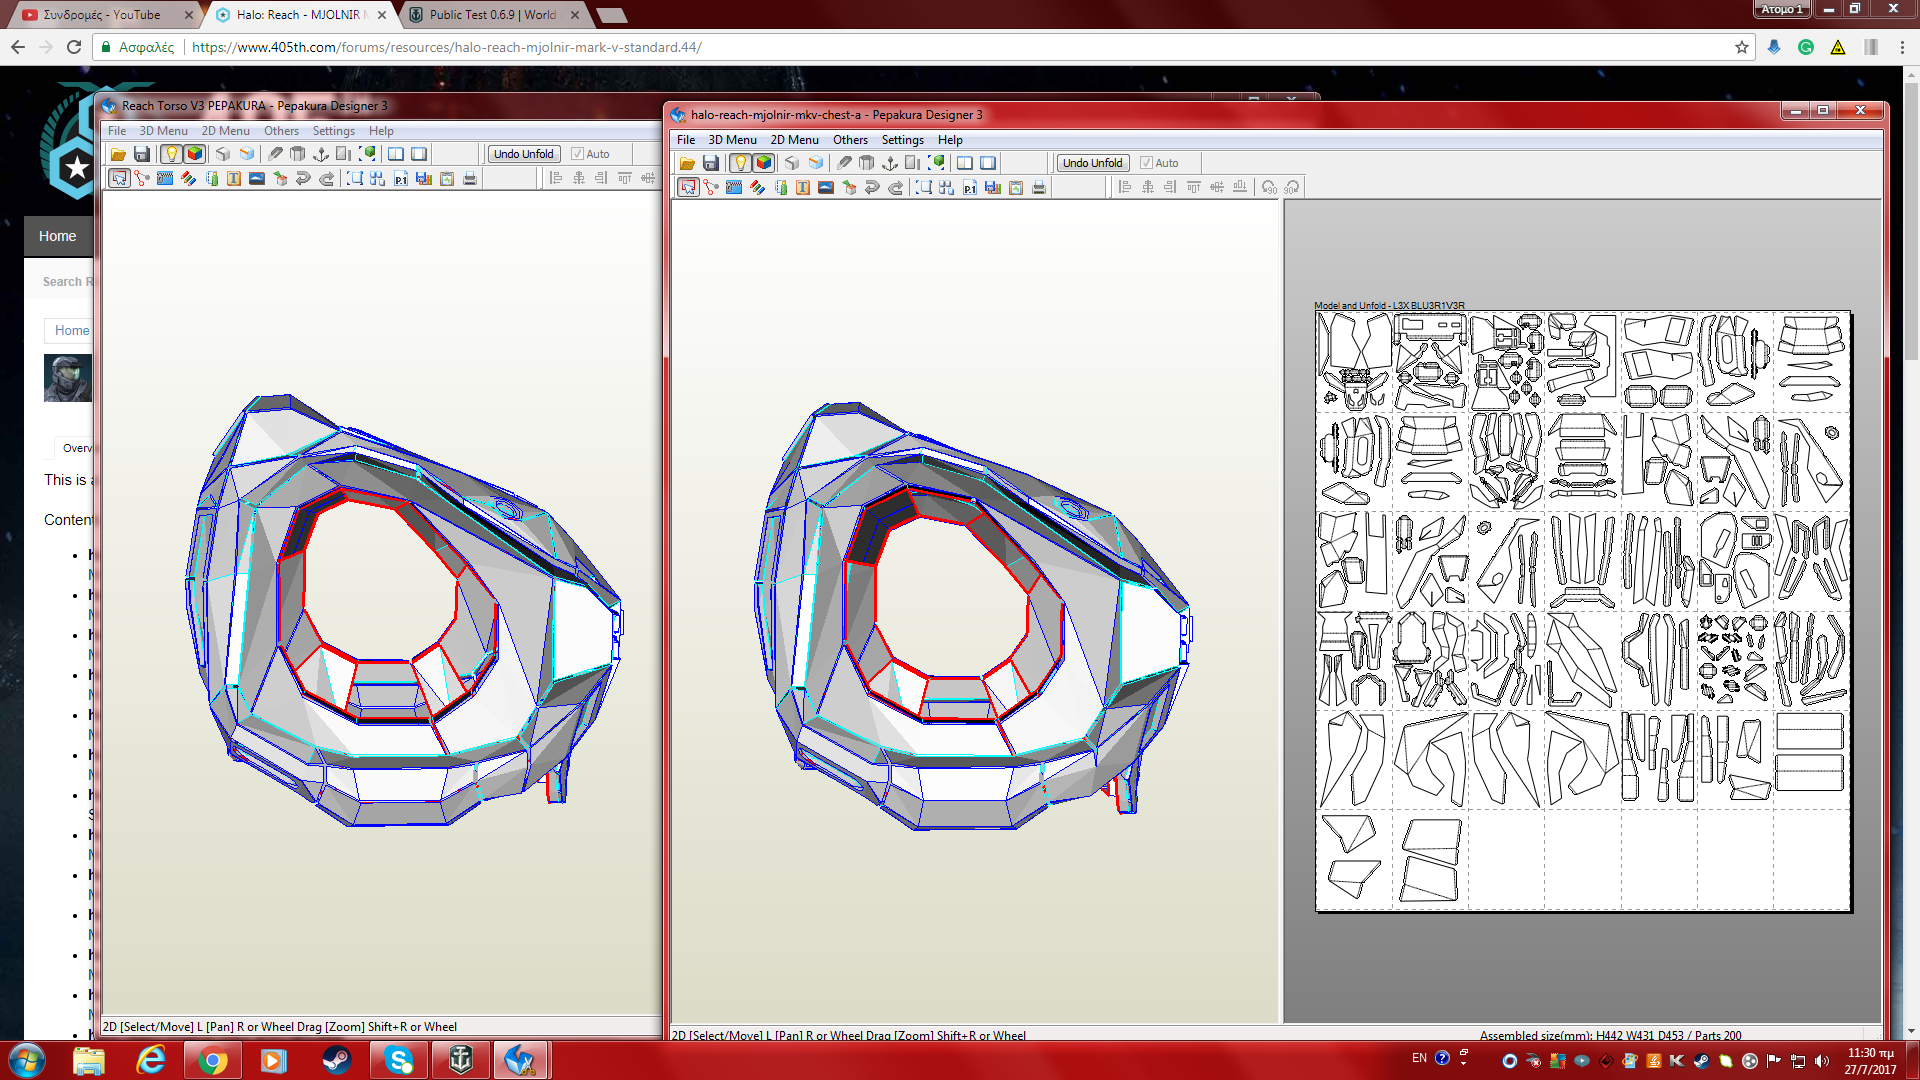This screenshot has height=1080, width=1920.
Task: Toggle split 3D/2D view in chest-a window
Action: 965,163
